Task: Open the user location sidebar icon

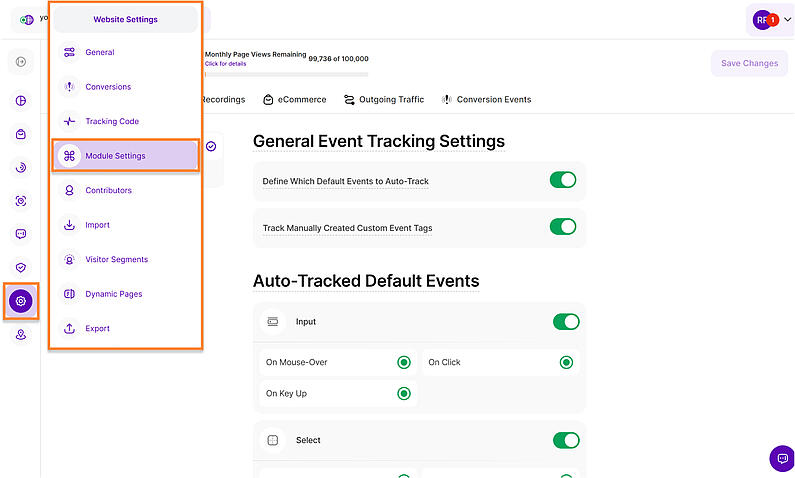Action: [x=21, y=335]
